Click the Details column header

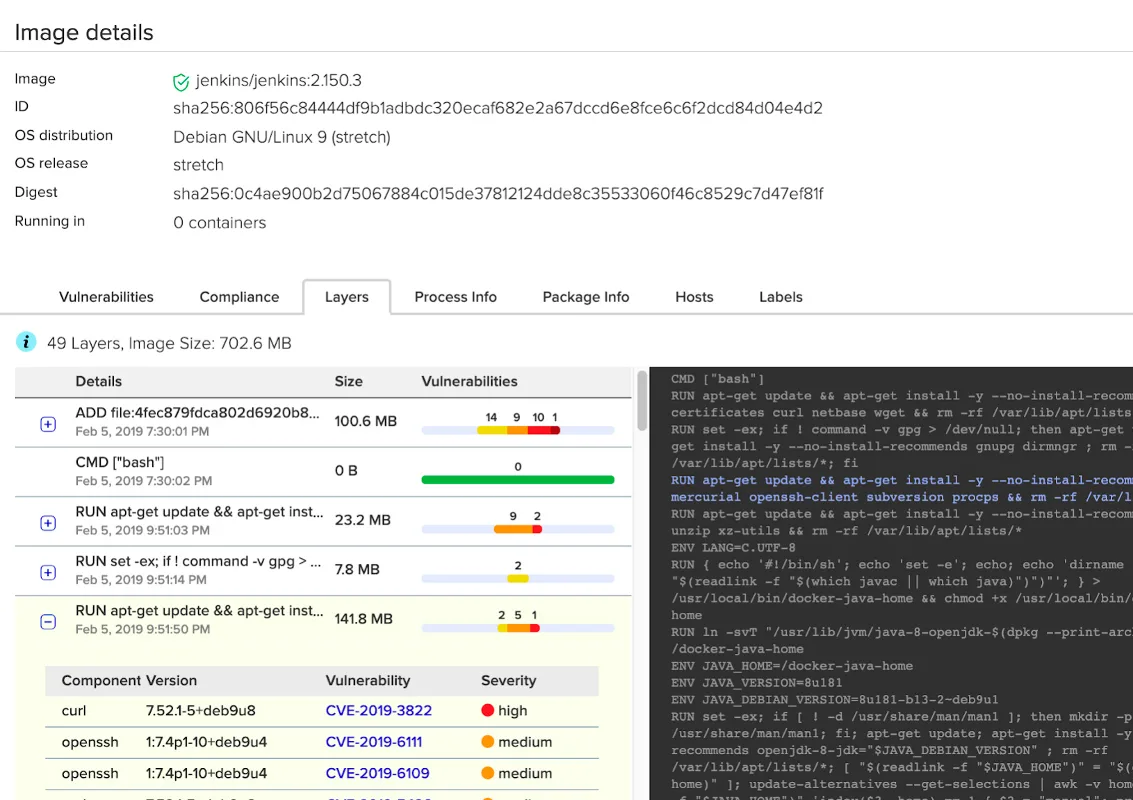click(x=98, y=382)
